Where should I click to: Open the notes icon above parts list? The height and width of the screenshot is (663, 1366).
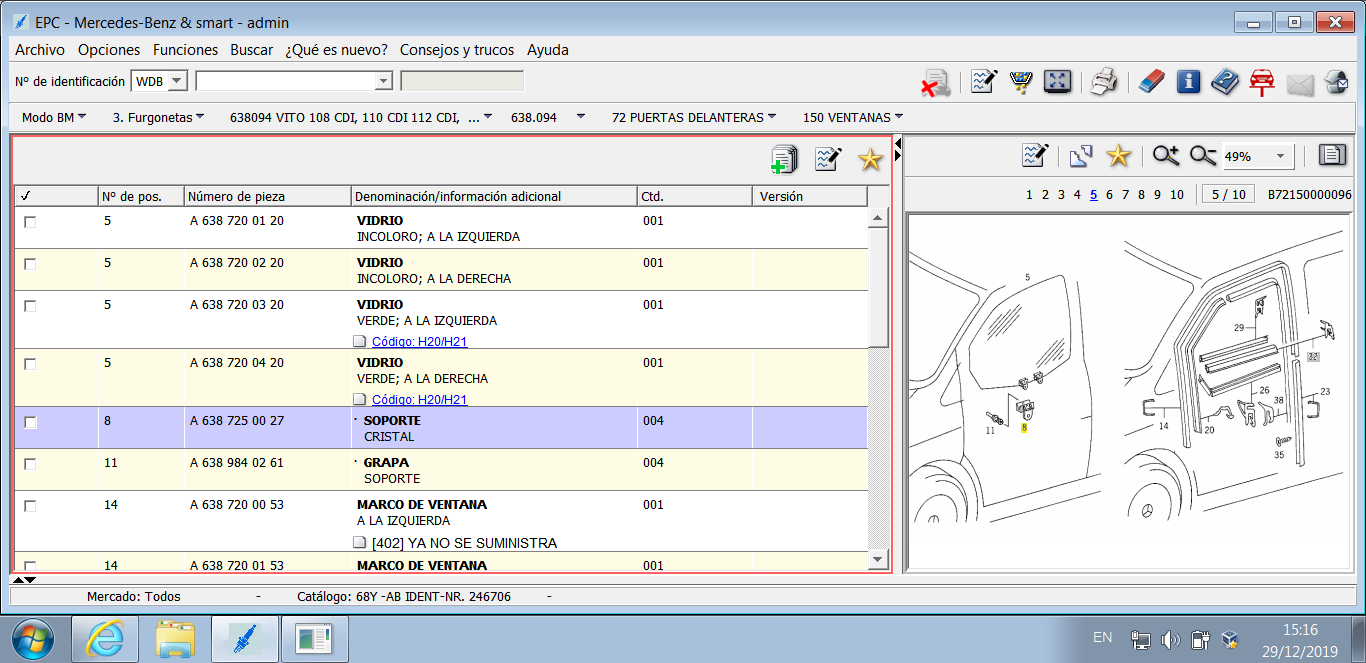[828, 159]
